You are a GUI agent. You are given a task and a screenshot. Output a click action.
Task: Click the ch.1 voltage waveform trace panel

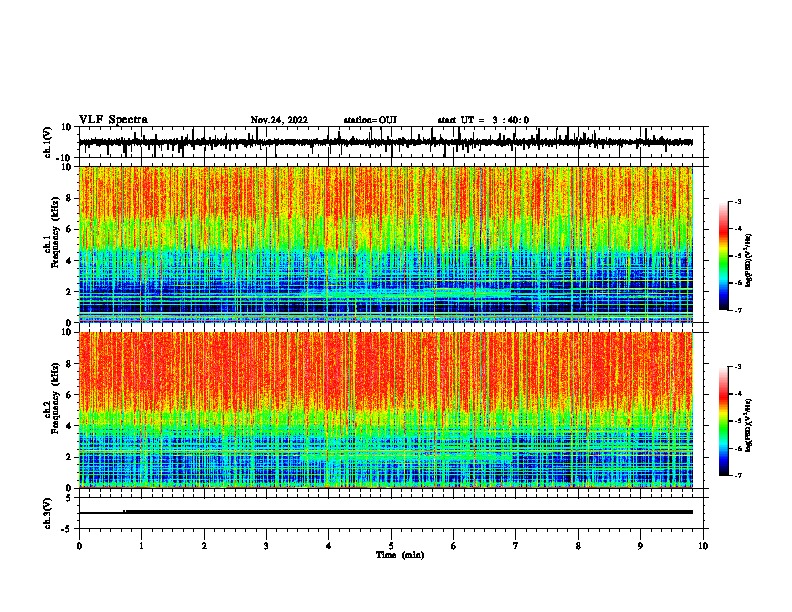click(x=391, y=142)
